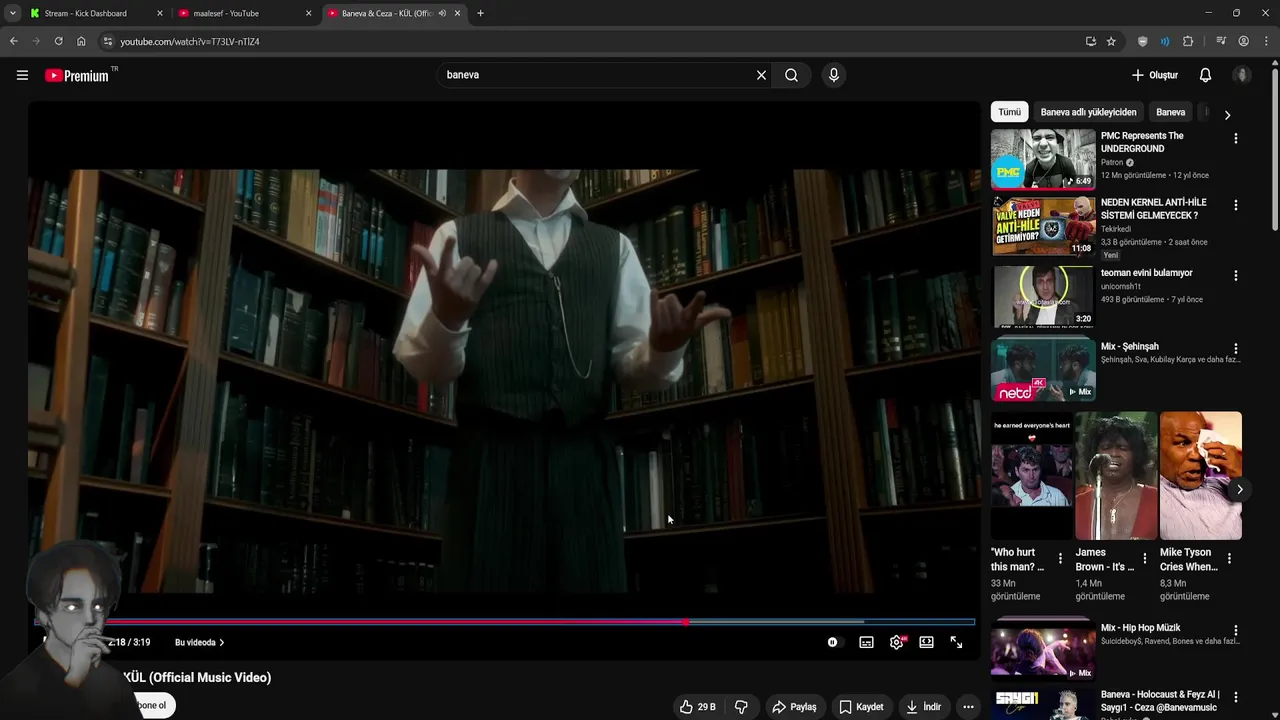
Task: Reload the page in browser
Action: pos(58,41)
